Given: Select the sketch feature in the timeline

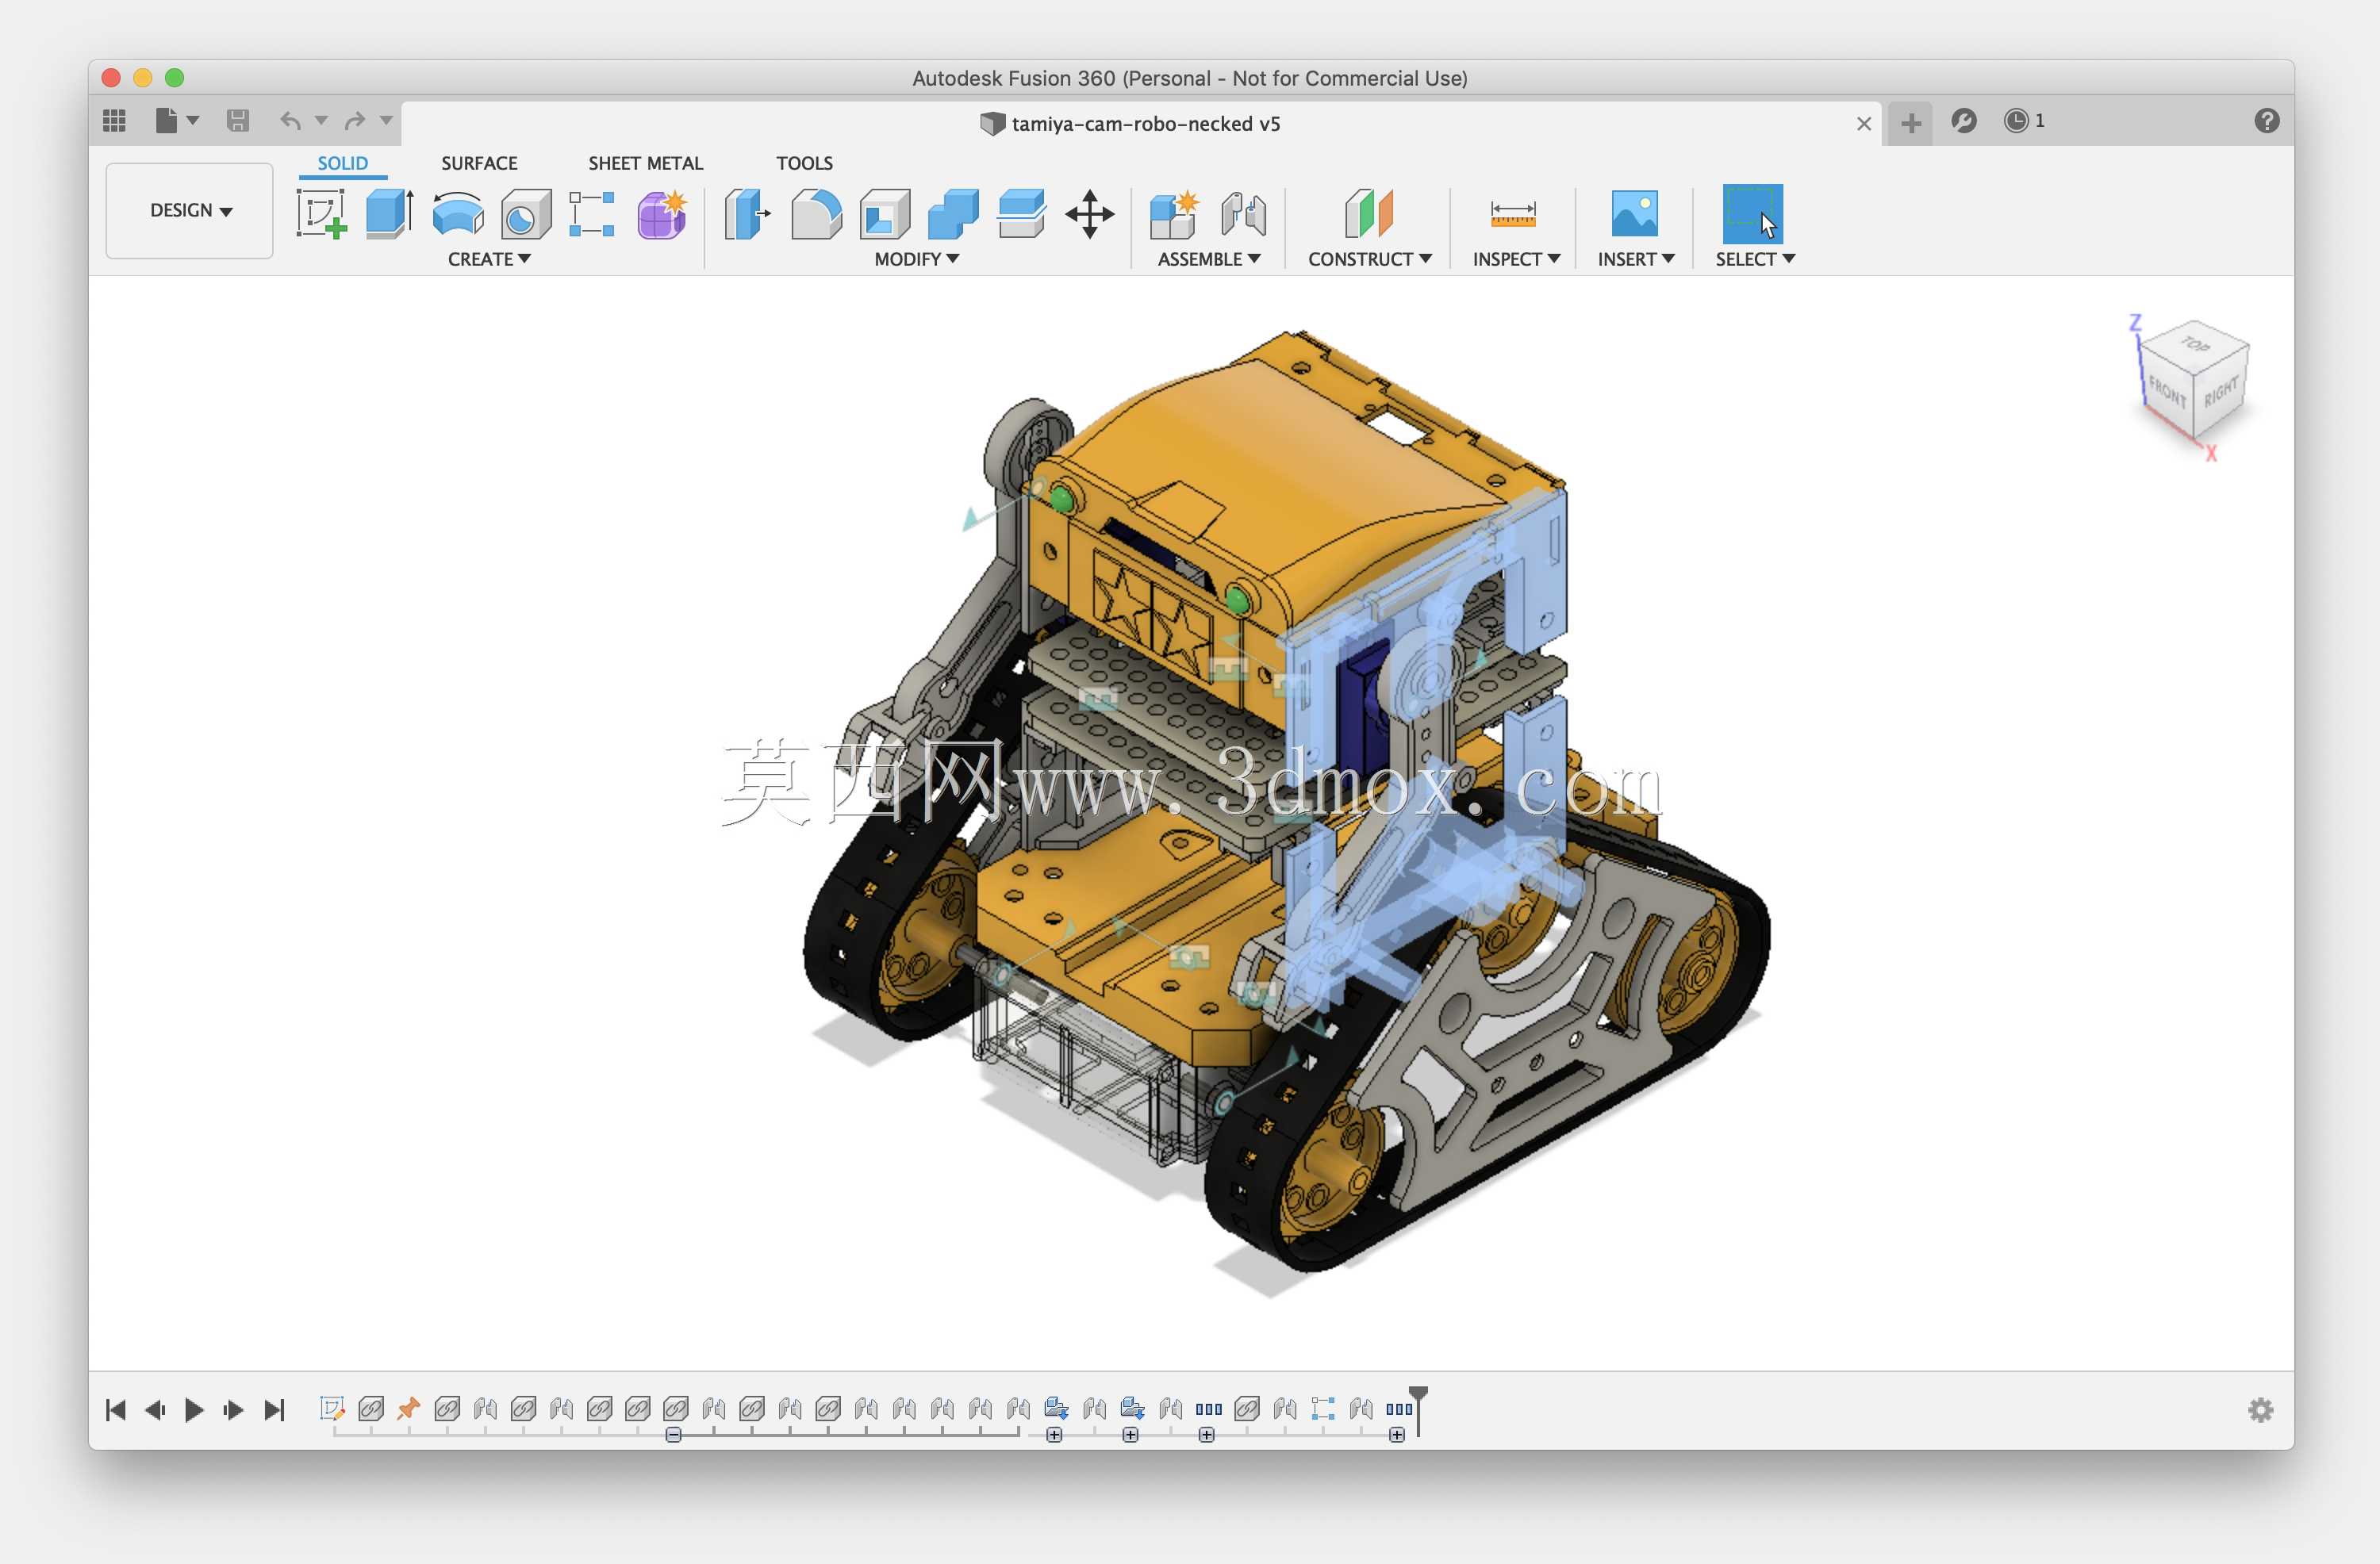Looking at the screenshot, I should click(x=332, y=1408).
